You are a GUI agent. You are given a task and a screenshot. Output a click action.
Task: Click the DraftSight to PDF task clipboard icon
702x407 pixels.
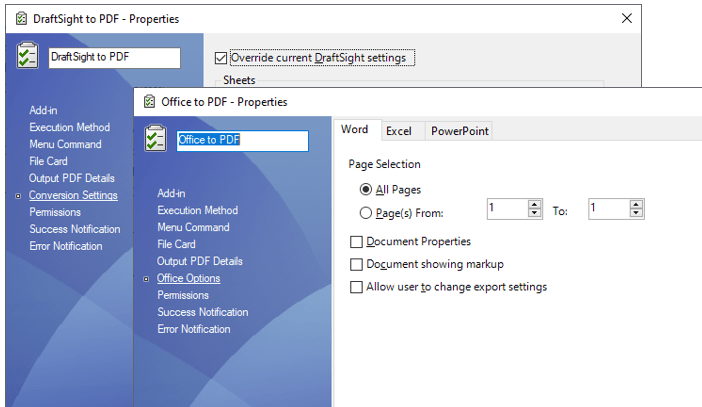[x=27, y=56]
